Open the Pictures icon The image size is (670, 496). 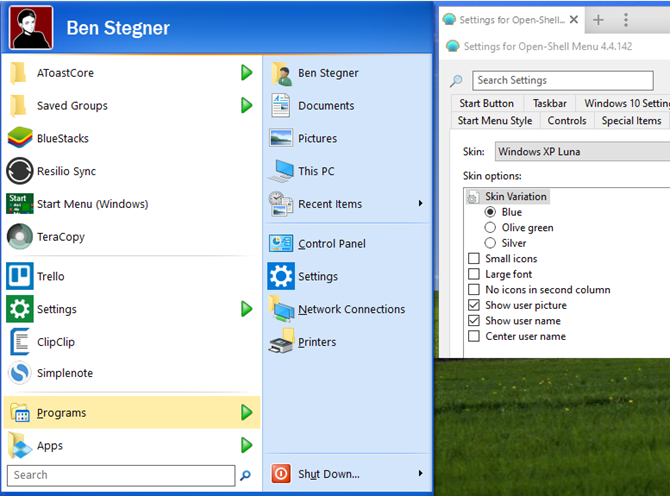click(x=281, y=138)
